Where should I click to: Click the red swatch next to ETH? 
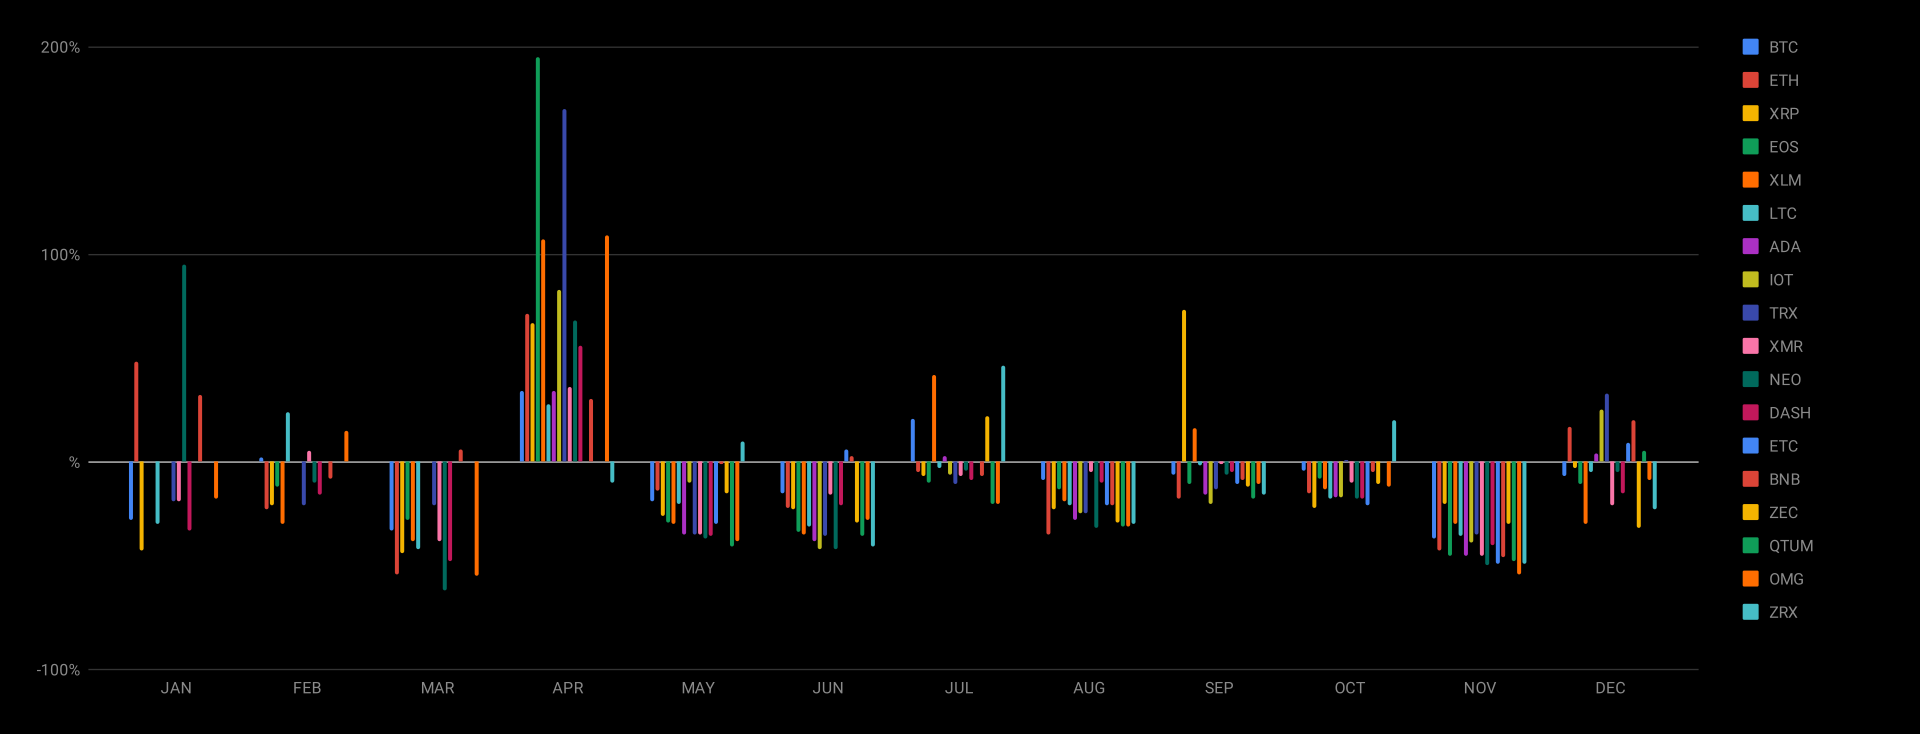click(1750, 80)
